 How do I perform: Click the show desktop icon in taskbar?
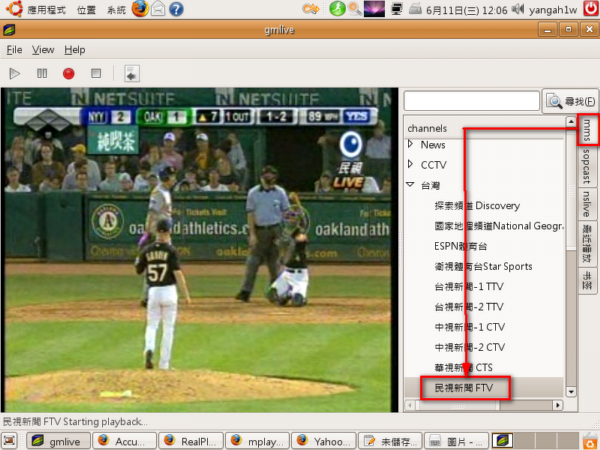(10, 441)
